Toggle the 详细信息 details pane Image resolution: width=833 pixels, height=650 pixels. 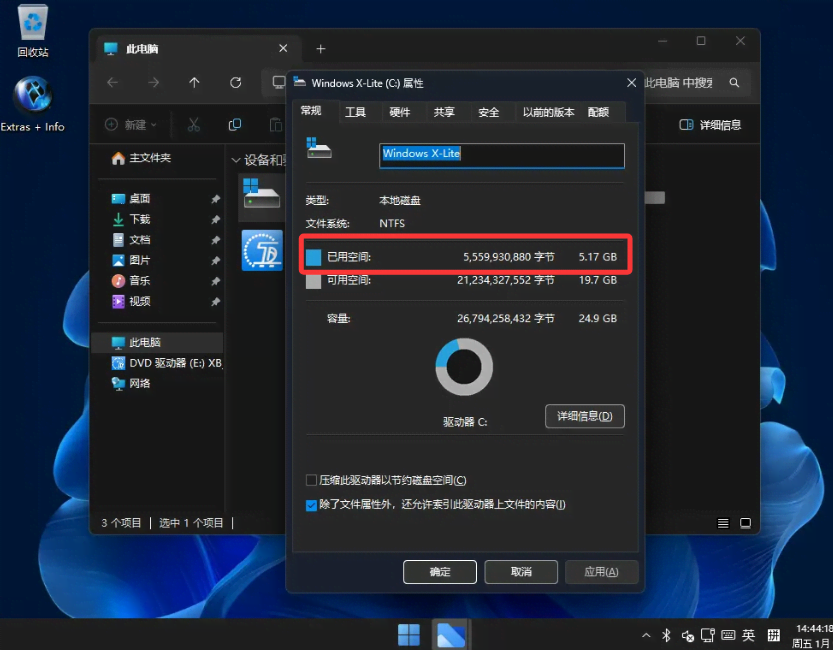(710, 125)
